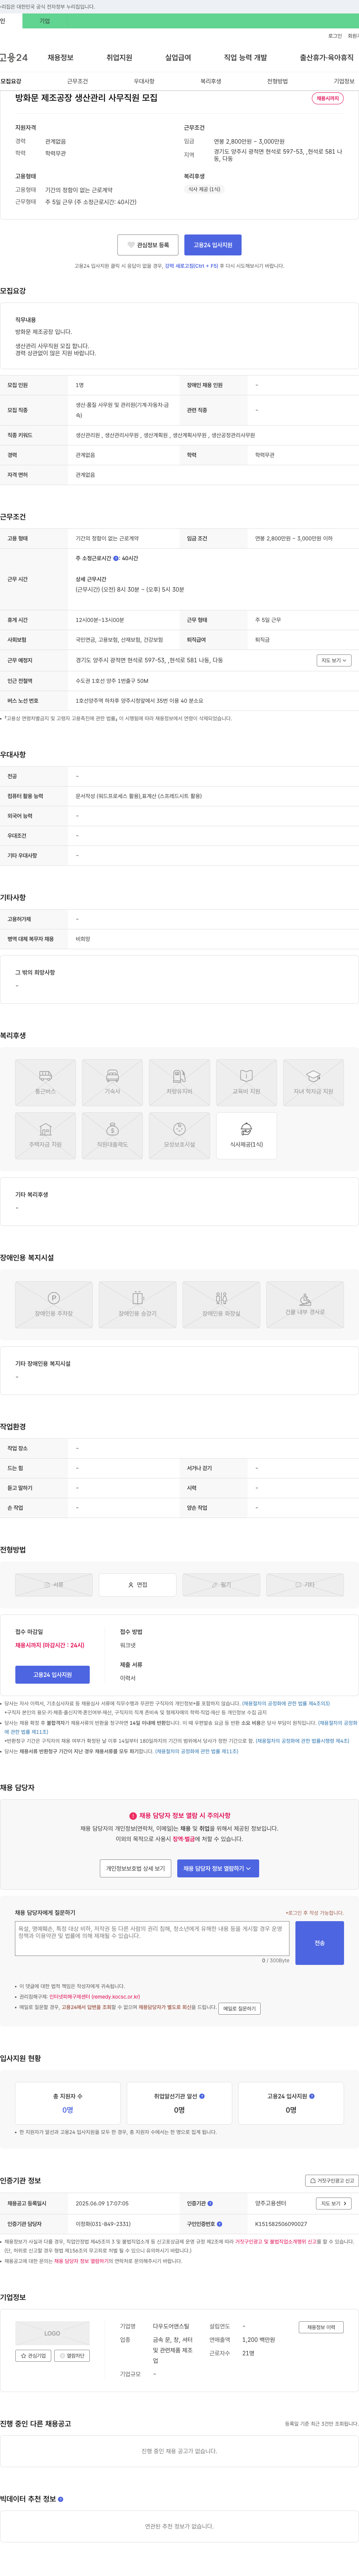Jump to the 우대사항 section tab
Viewport: 359px width, 2576px height.
[144, 81]
